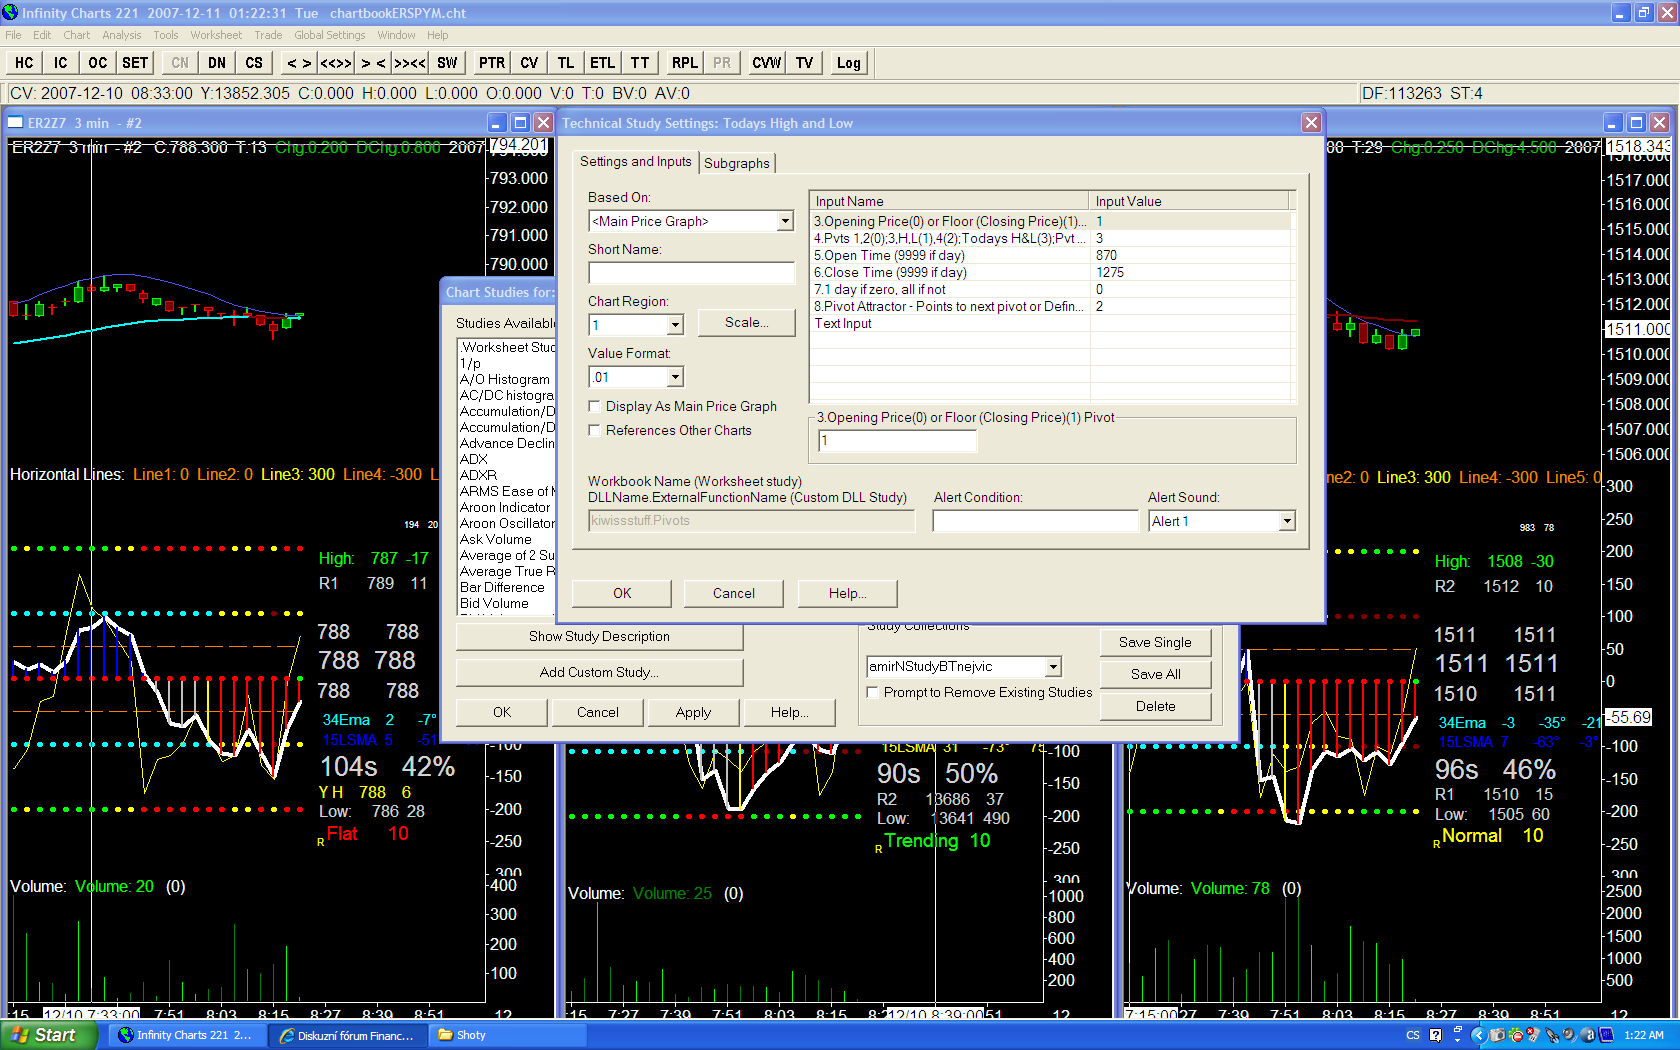The image size is (1680, 1050).
Task: Click the RPL toolbar button
Action: point(684,63)
